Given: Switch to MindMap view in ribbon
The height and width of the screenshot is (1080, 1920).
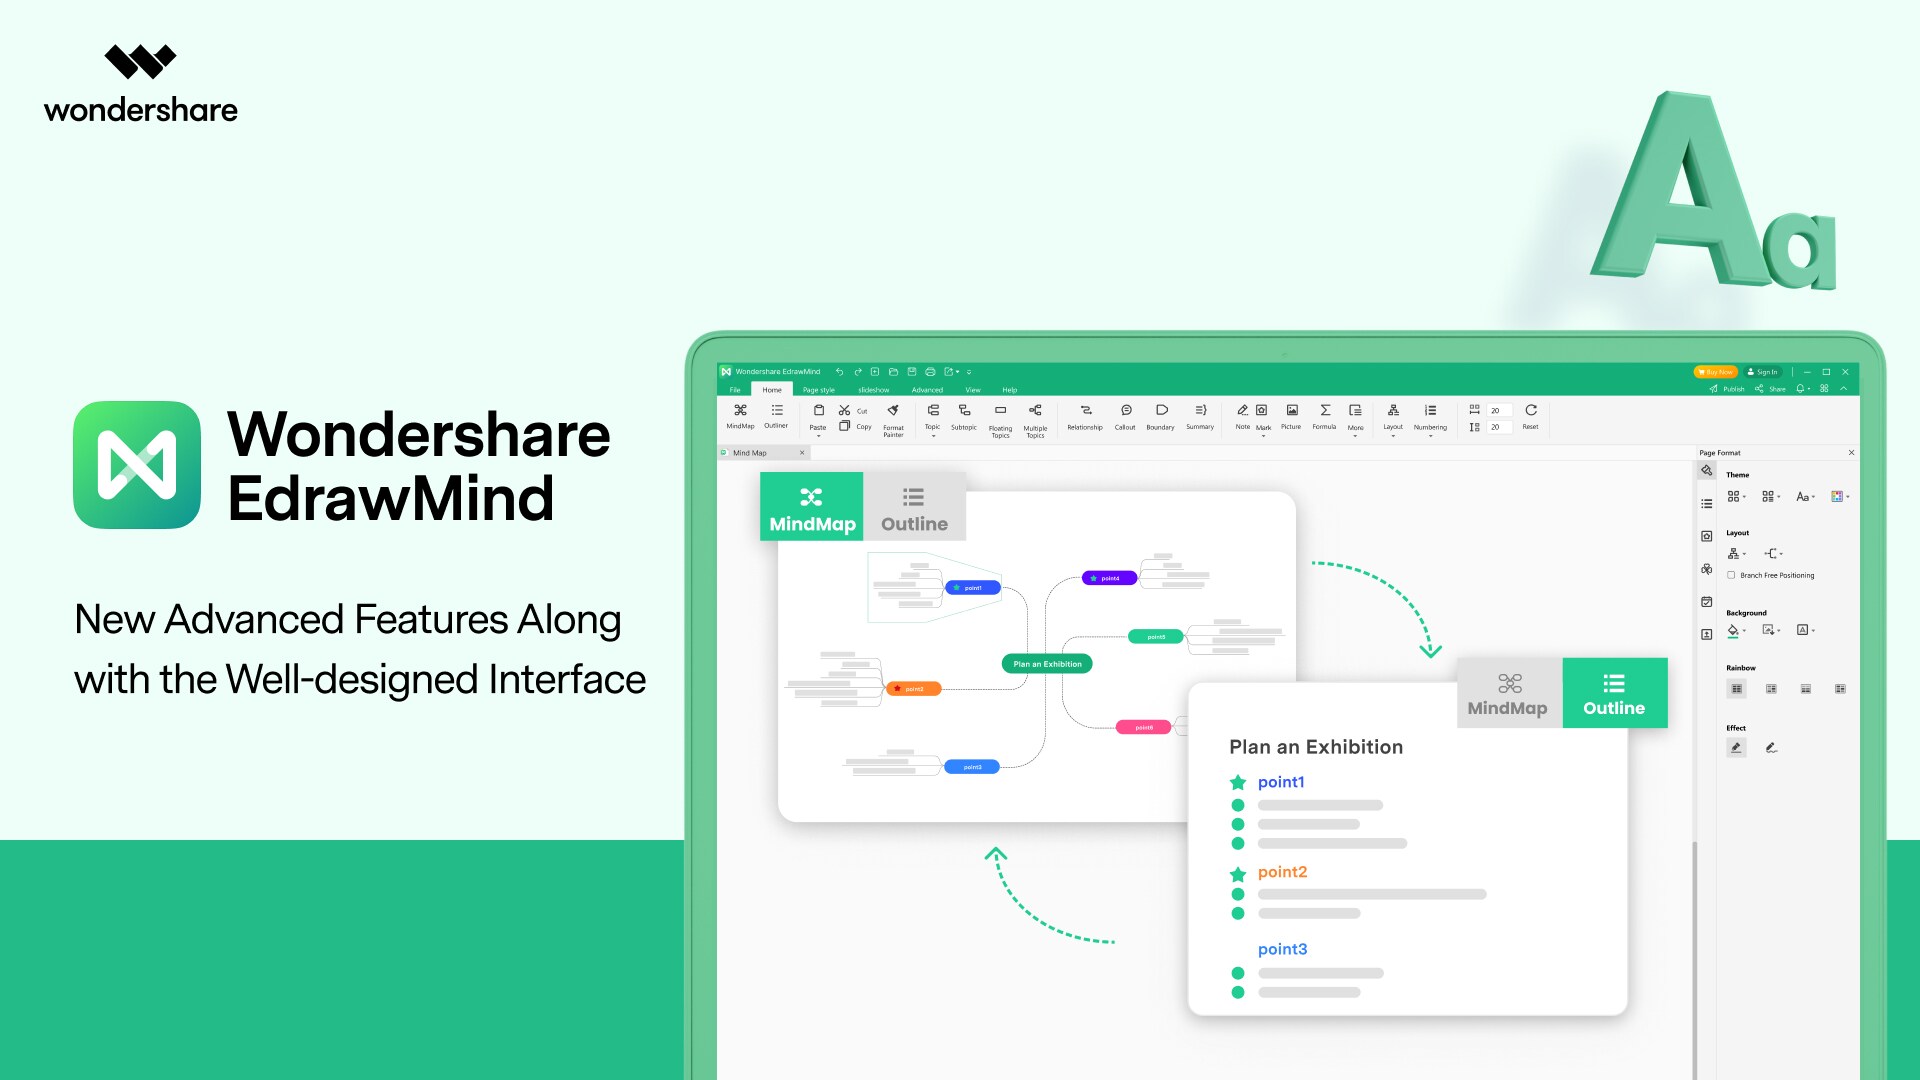Looking at the screenshot, I should [740, 416].
